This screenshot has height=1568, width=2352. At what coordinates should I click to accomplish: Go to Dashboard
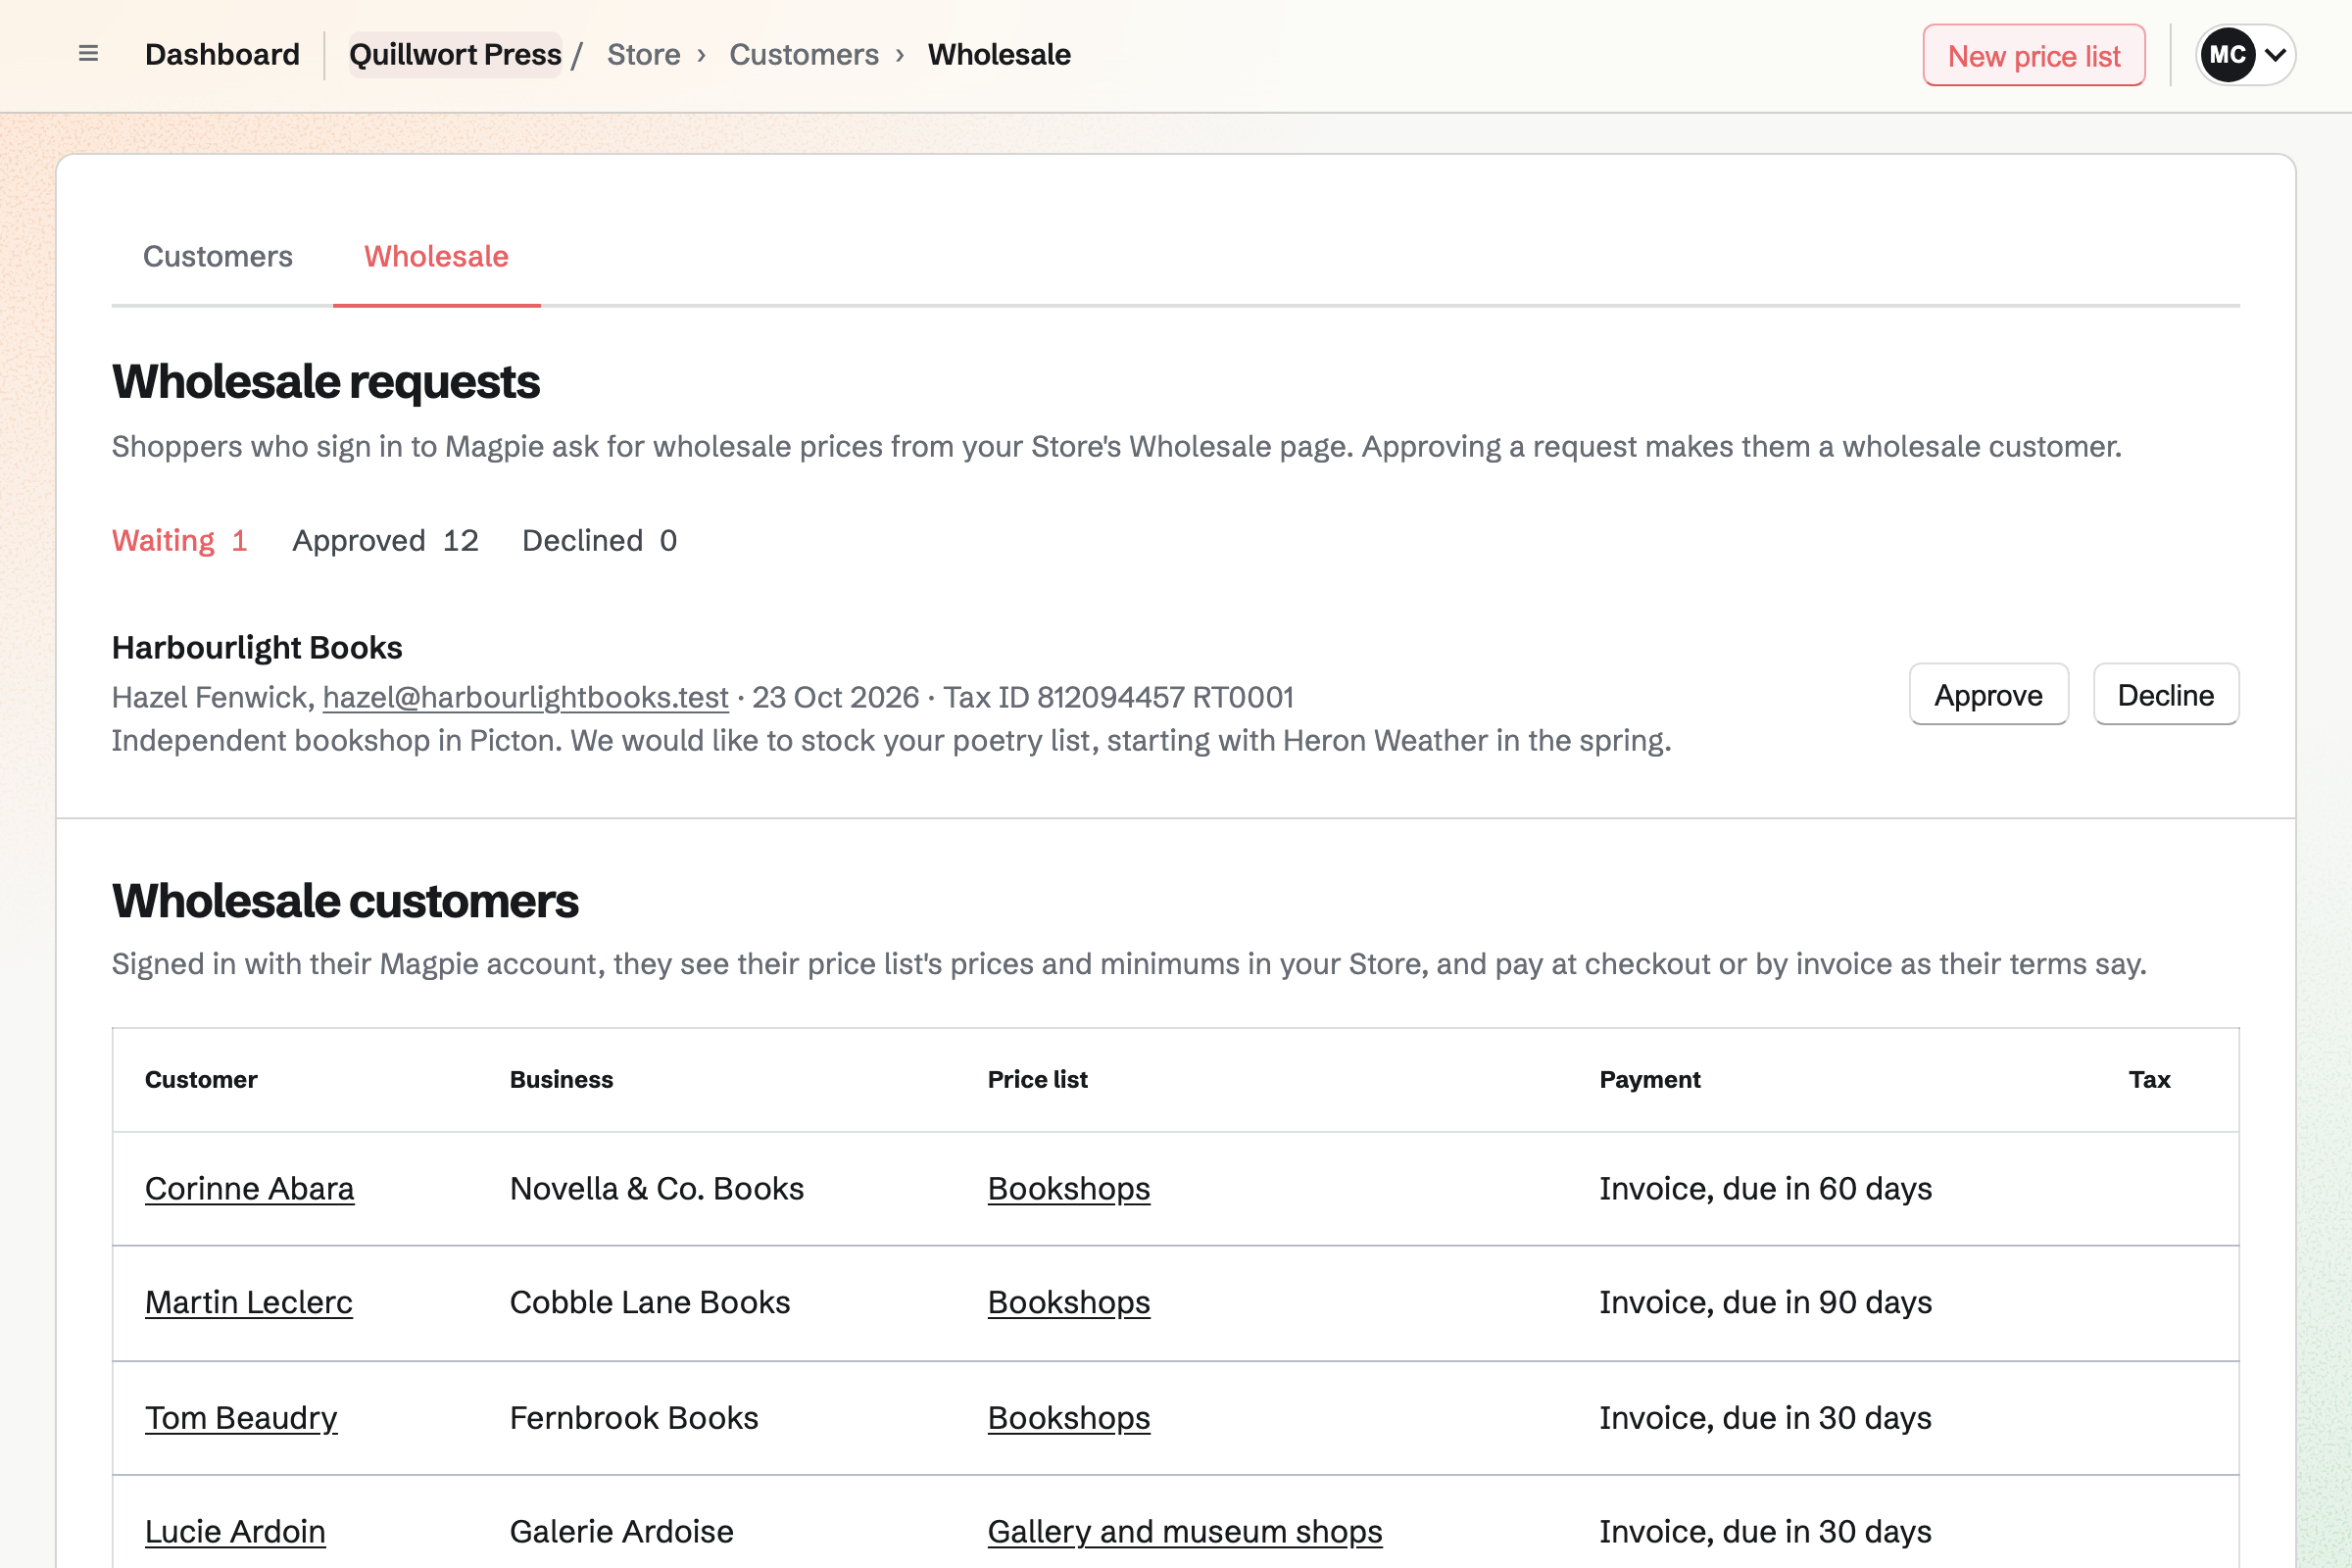[222, 54]
